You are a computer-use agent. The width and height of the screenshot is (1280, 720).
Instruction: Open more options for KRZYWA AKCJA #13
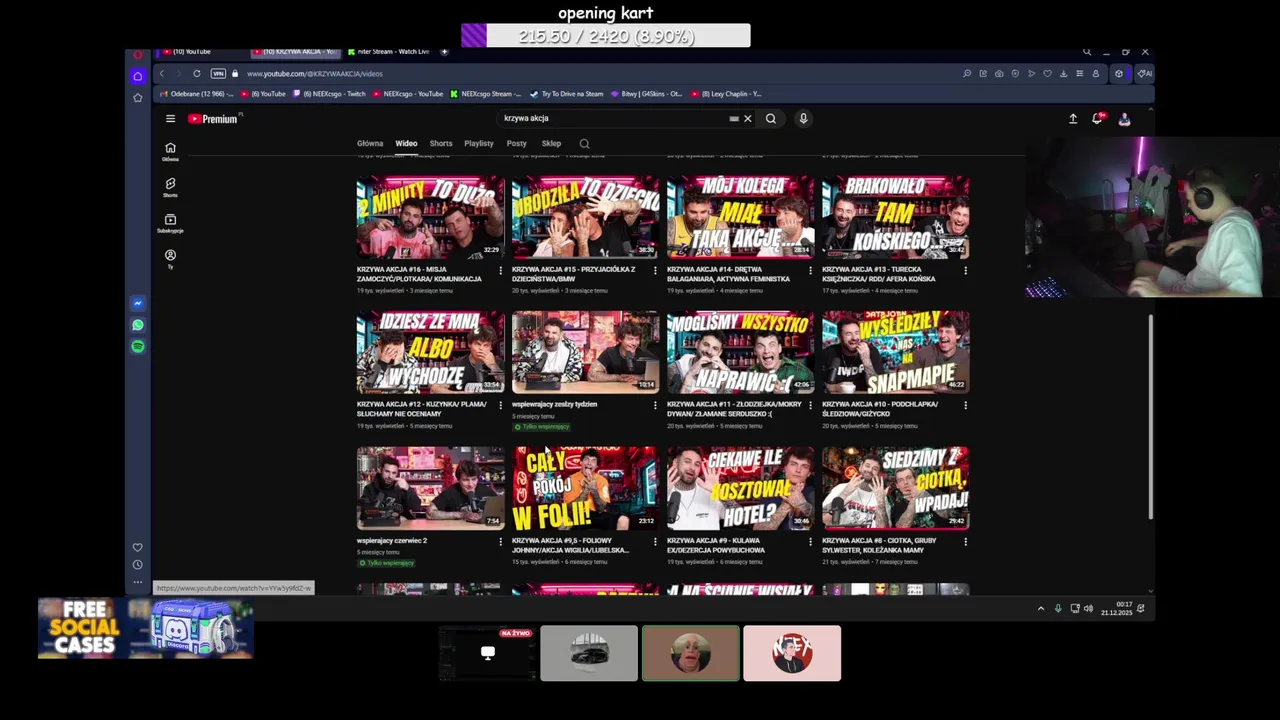(966, 270)
